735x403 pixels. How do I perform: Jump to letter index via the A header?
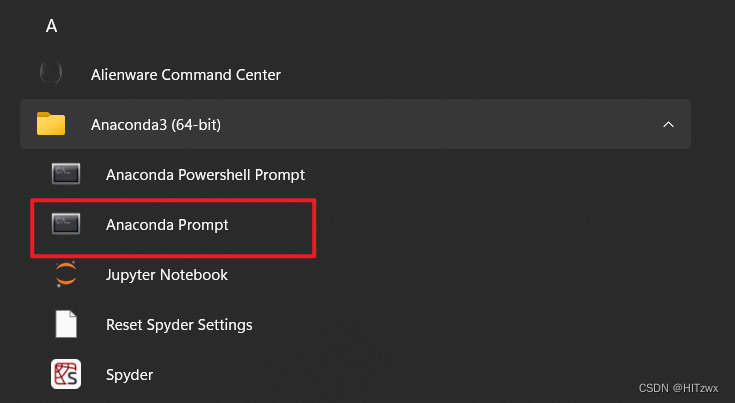click(51, 26)
